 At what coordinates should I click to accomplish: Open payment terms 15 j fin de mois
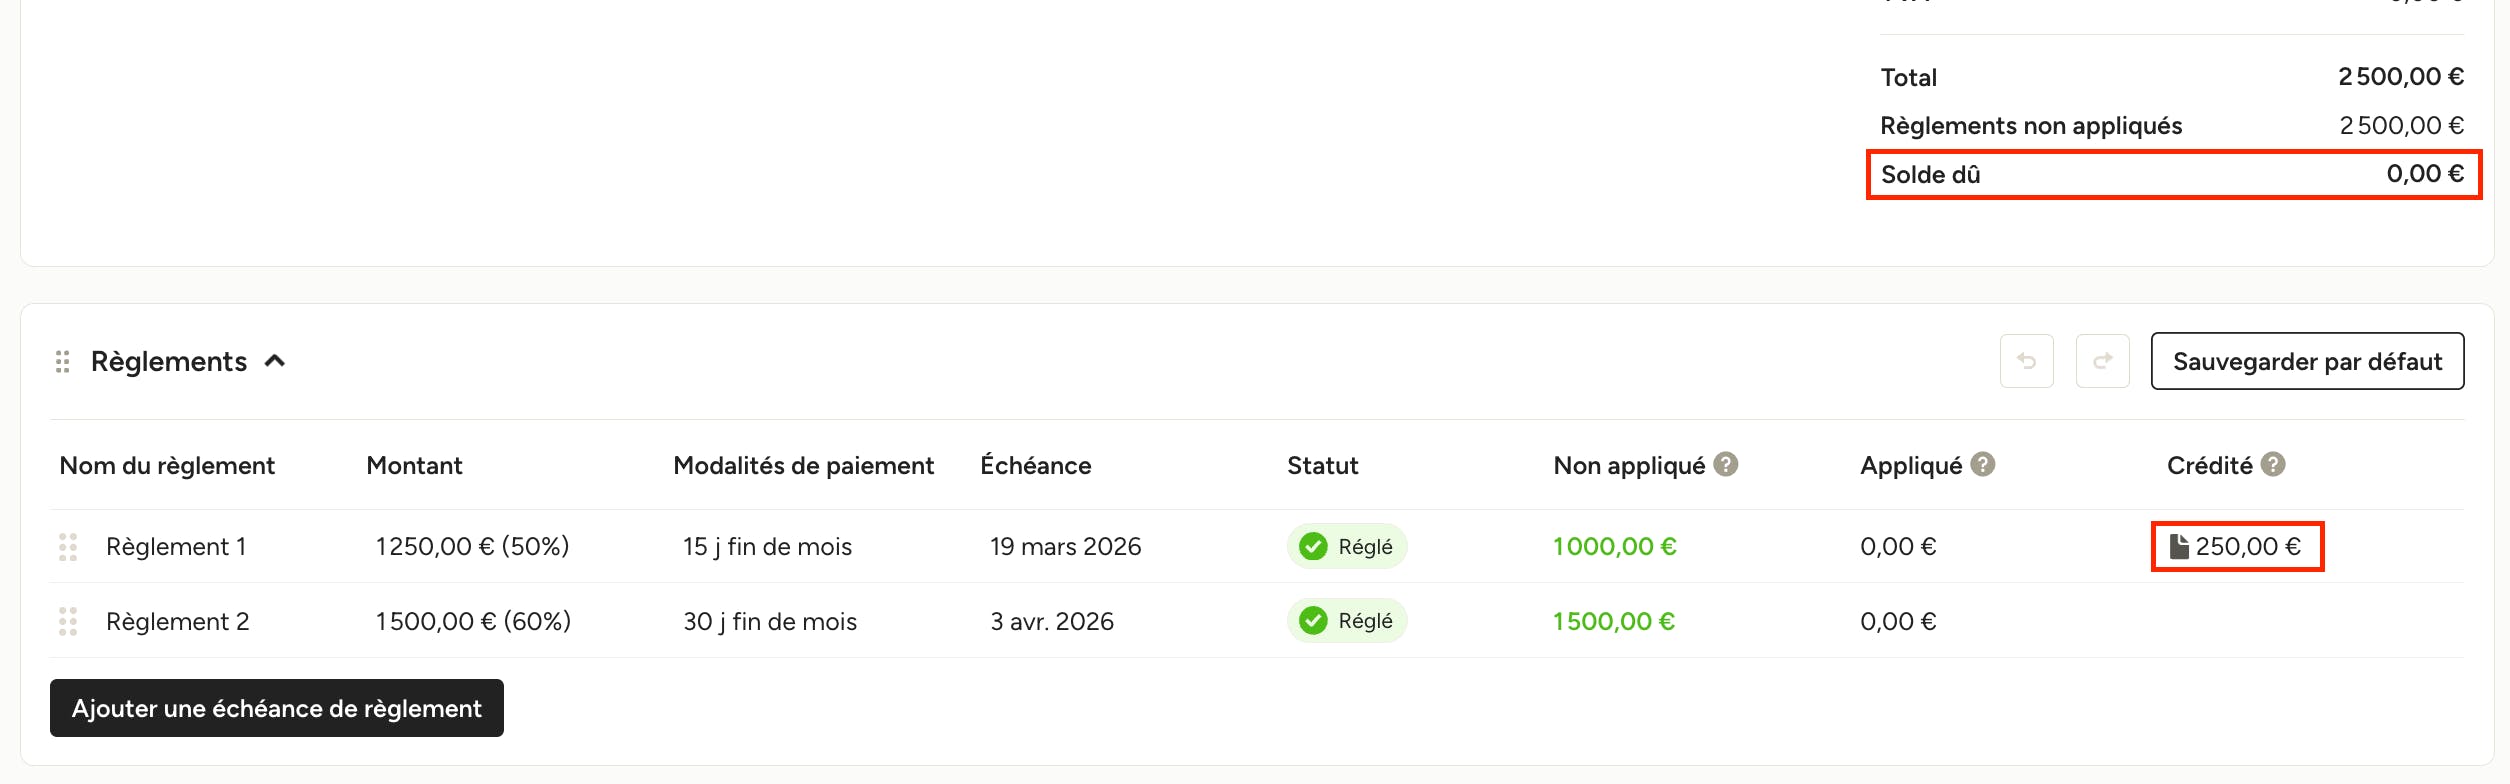coord(767,547)
